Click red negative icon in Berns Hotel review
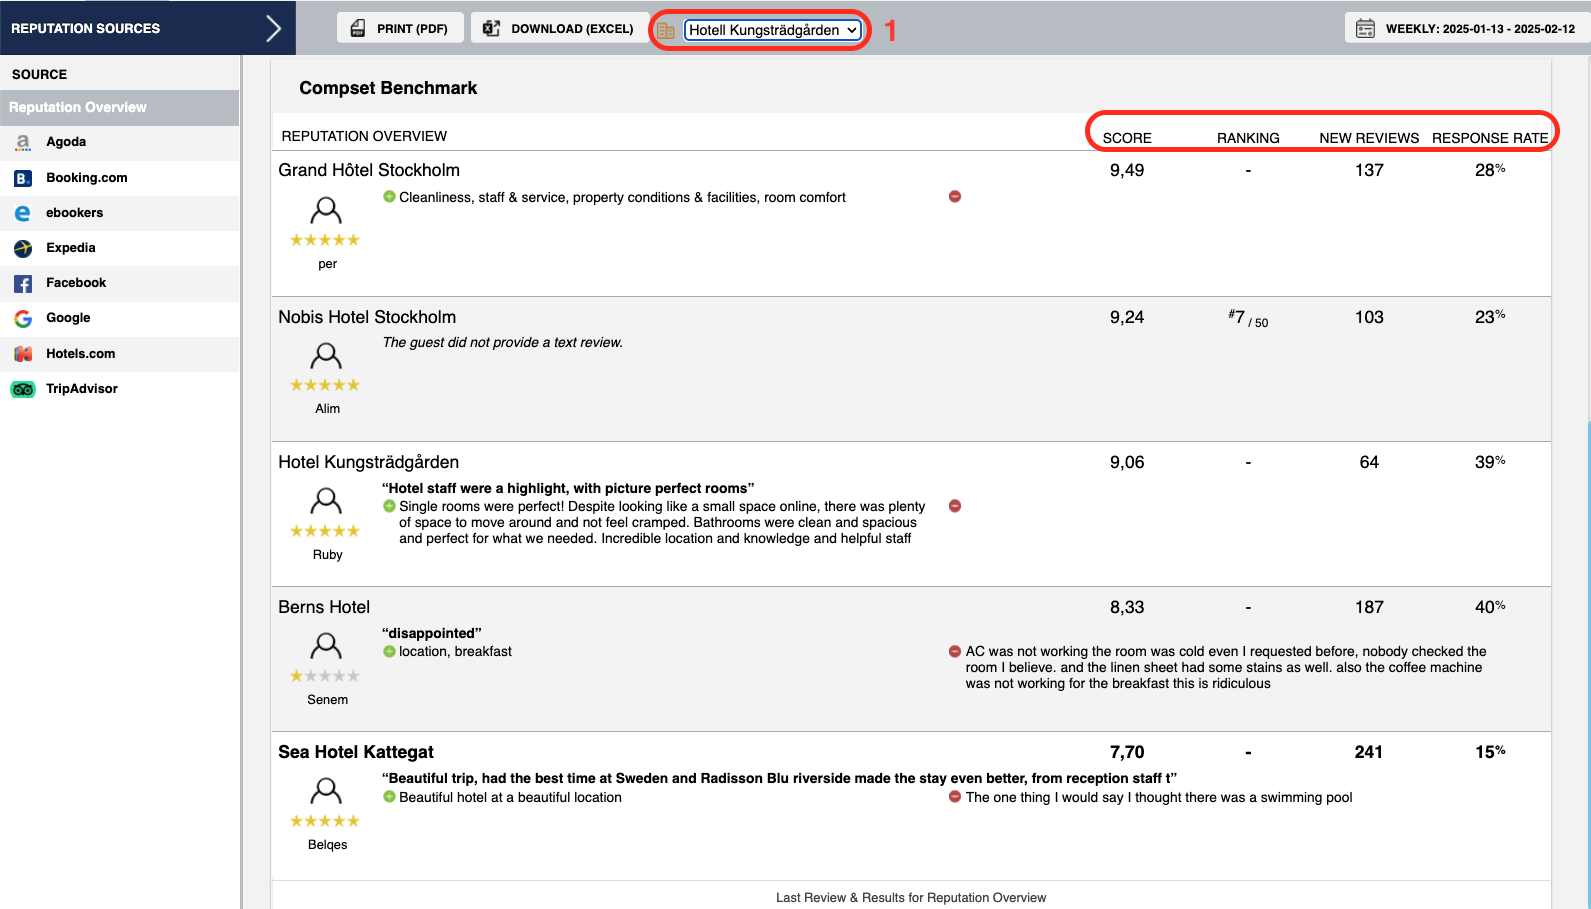The width and height of the screenshot is (1591, 909). point(955,652)
